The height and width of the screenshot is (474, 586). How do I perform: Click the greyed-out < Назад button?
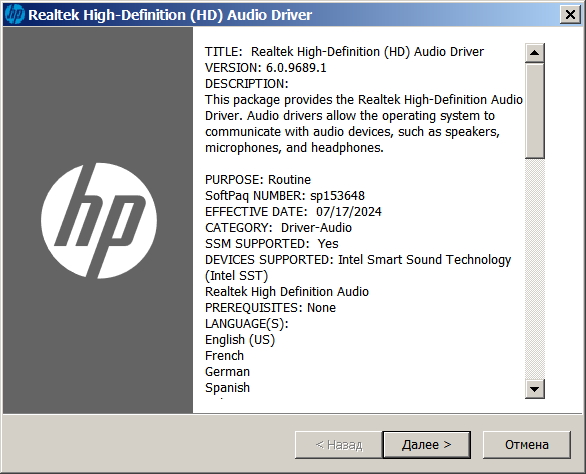pos(339,444)
